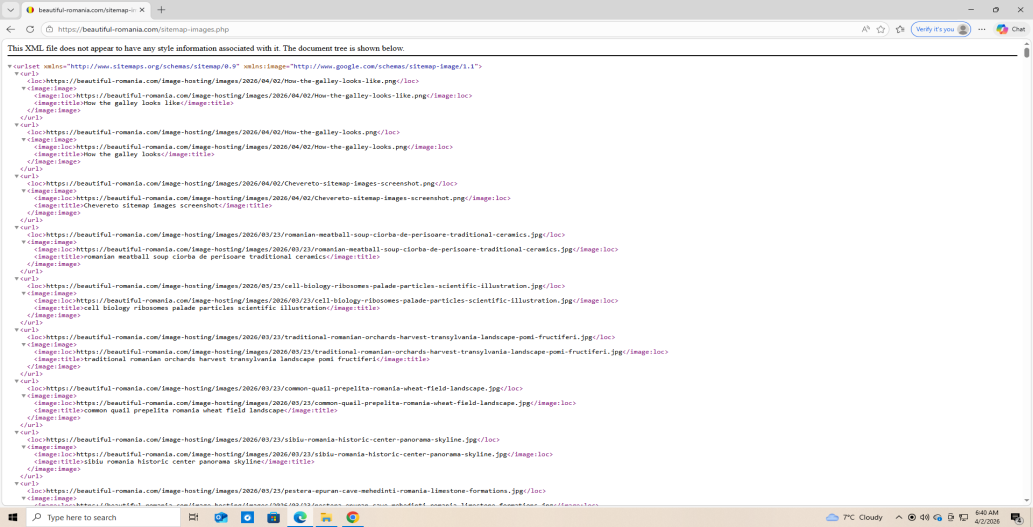Click the browser back arrow
1033x527 pixels.
pos(10,29)
